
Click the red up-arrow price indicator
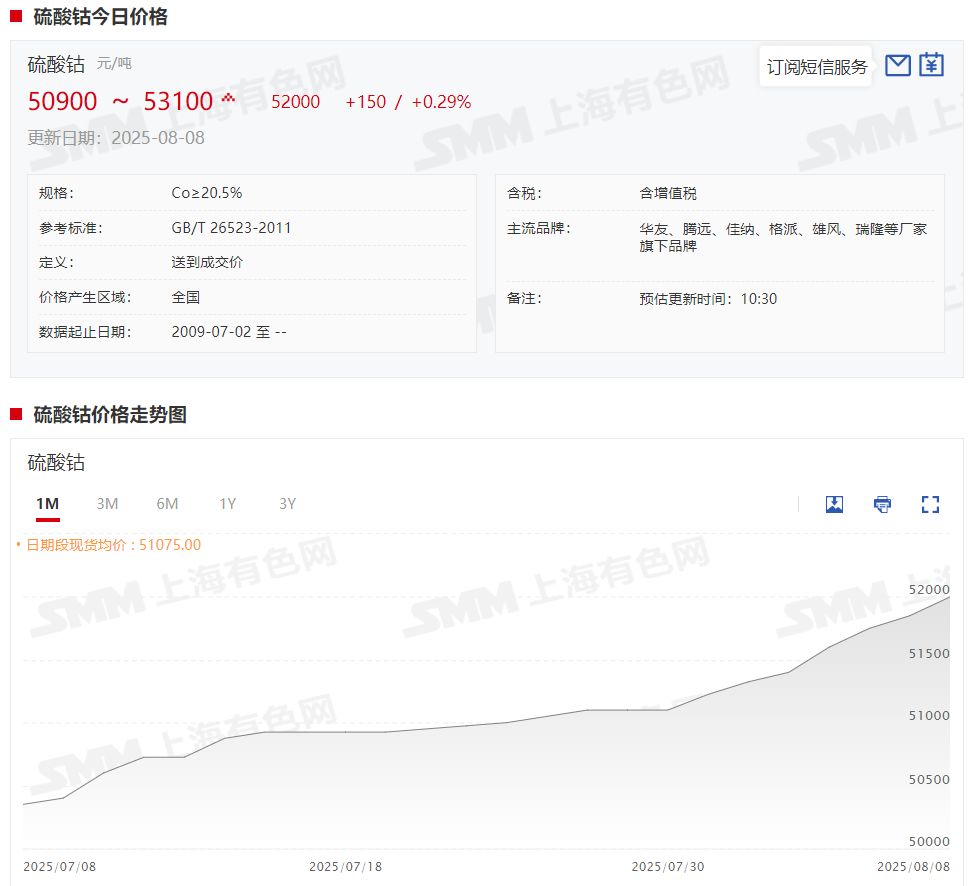coord(228,98)
